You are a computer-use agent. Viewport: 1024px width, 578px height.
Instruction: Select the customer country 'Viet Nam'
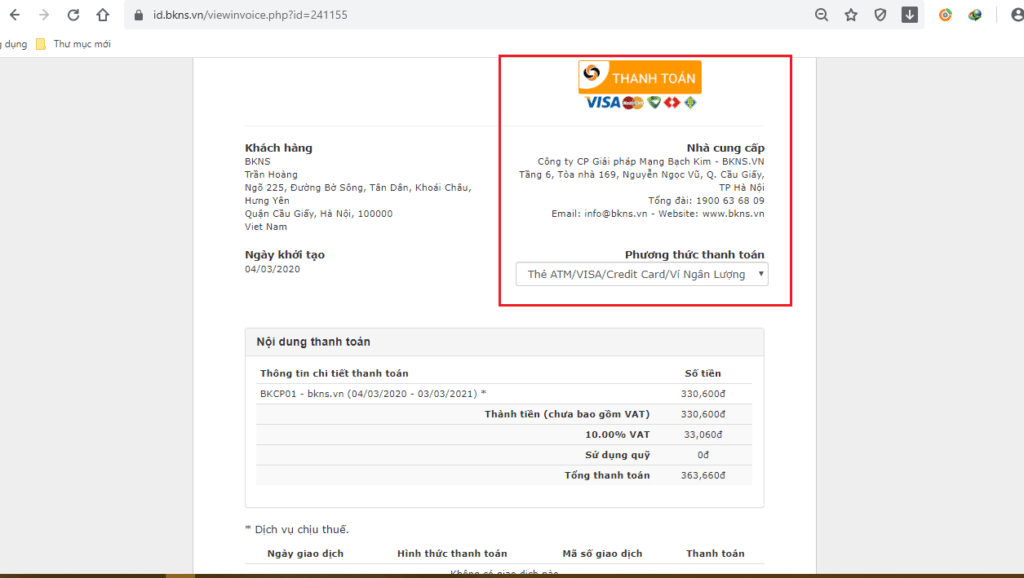266,227
